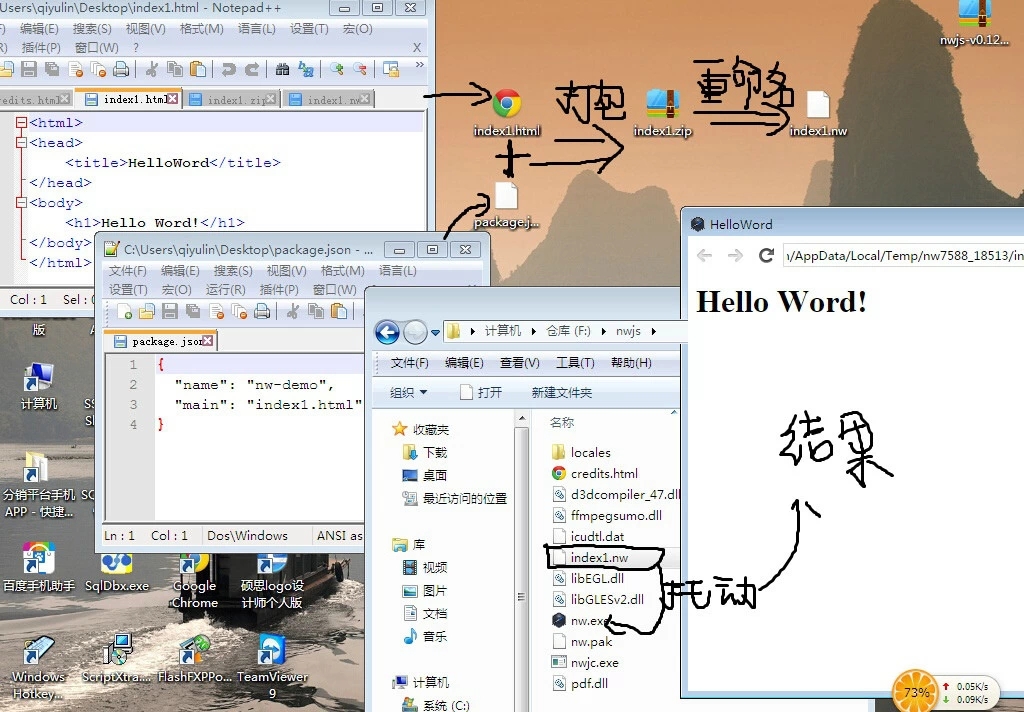Screen dimensions: 1024x712
Task: Expand the nwjs breadcrumb arrow in address bar
Action: click(x=654, y=330)
